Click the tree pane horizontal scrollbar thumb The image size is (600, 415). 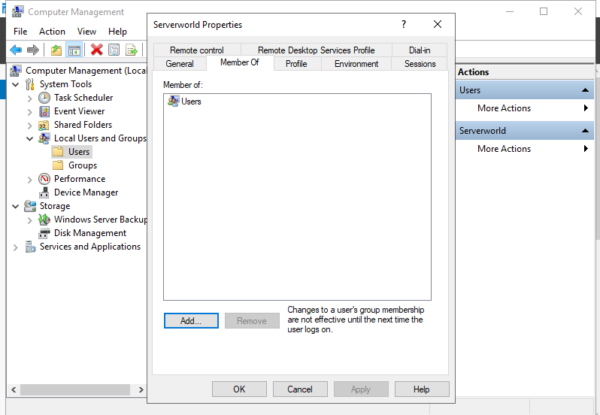(75, 389)
